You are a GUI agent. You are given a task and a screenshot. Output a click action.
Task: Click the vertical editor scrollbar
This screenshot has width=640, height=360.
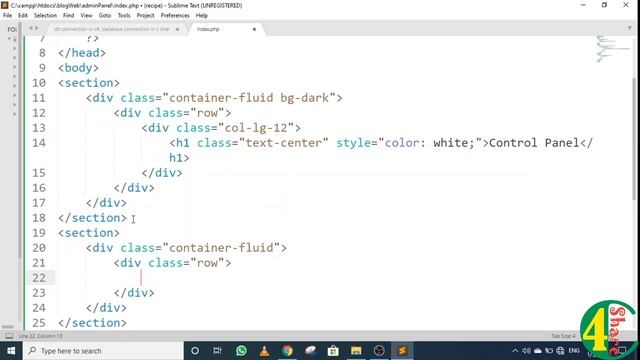[635, 139]
